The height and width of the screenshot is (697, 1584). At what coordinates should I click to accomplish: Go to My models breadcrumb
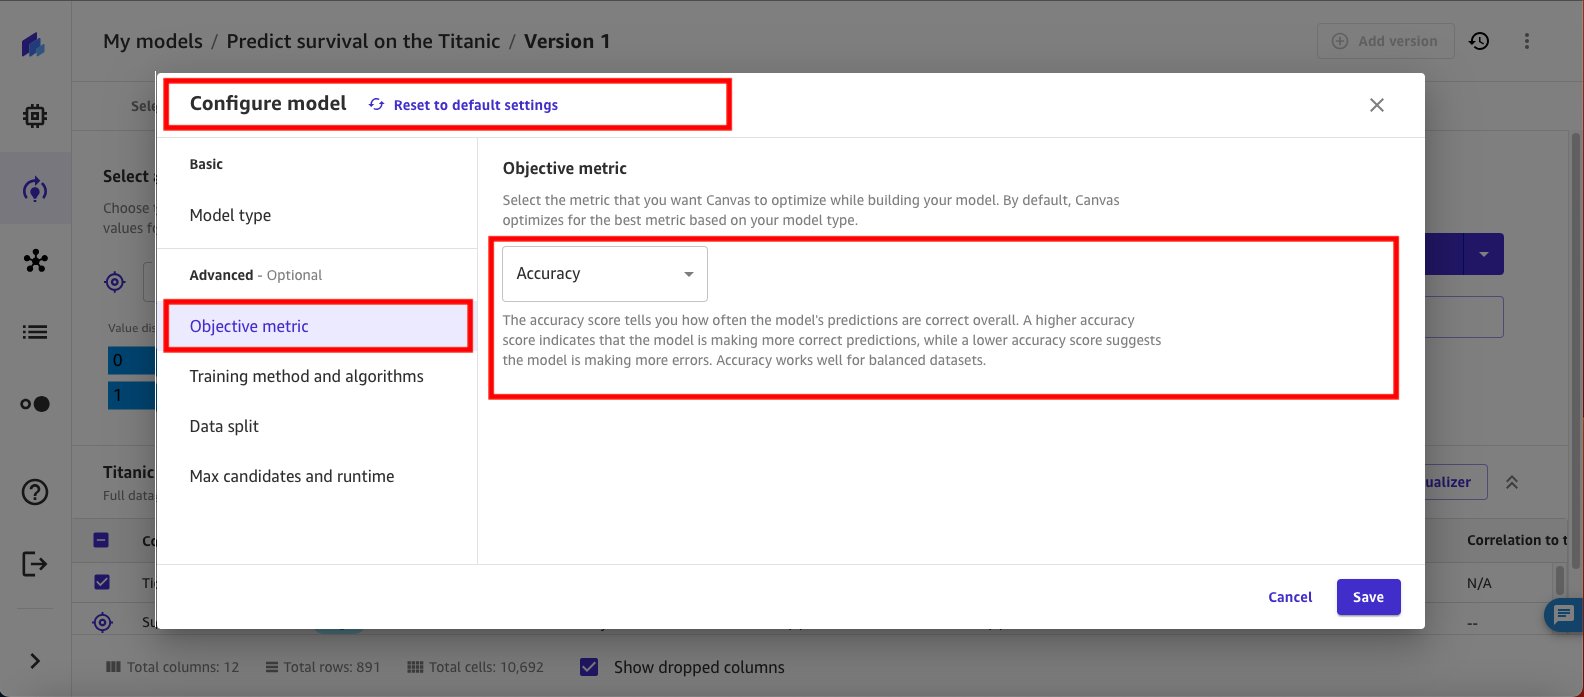(x=152, y=41)
